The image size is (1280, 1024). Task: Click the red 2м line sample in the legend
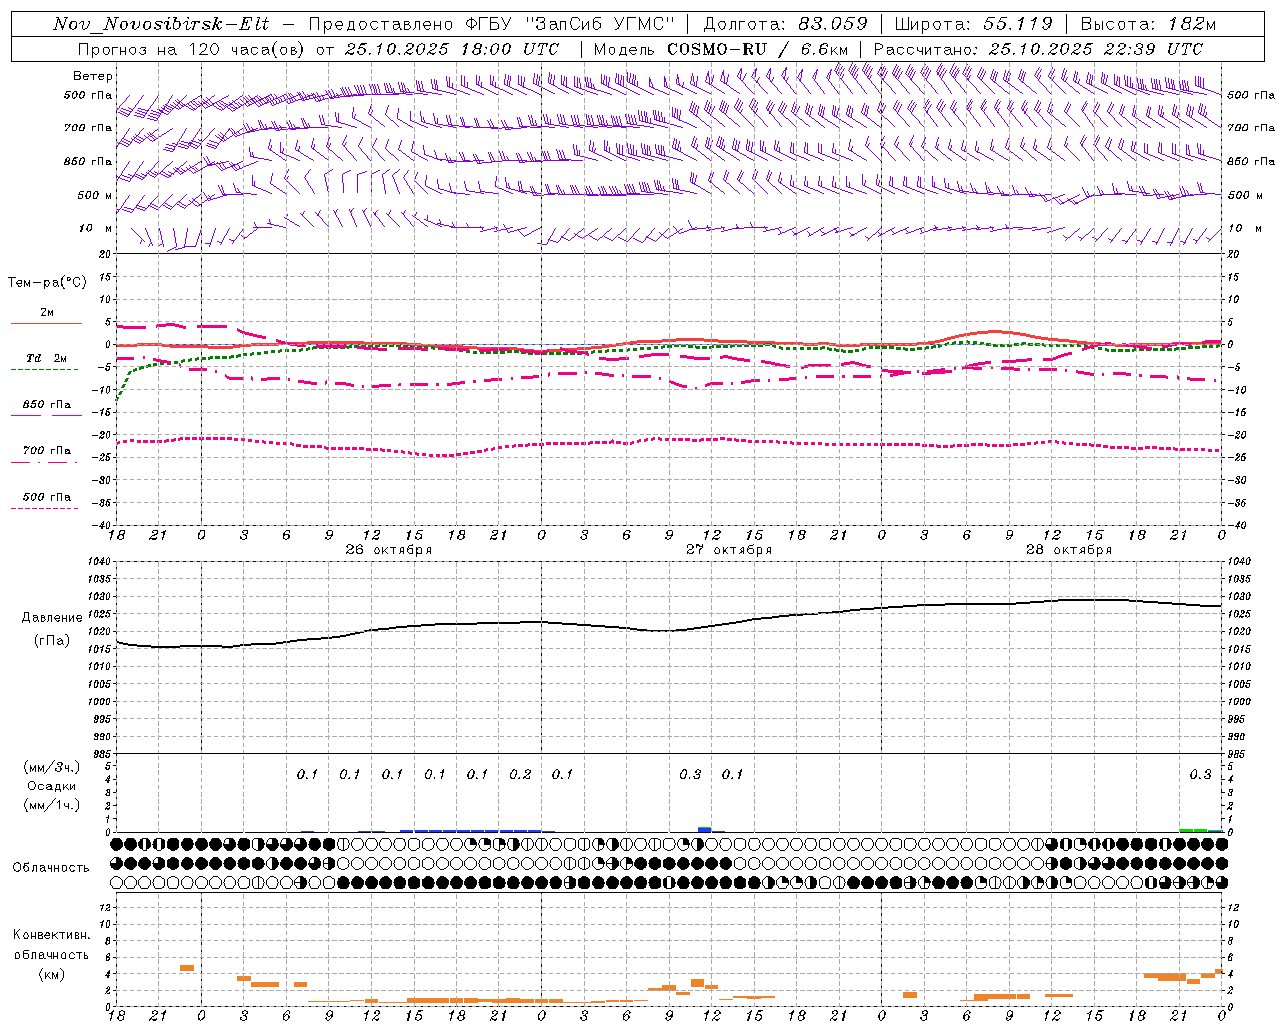[46, 324]
